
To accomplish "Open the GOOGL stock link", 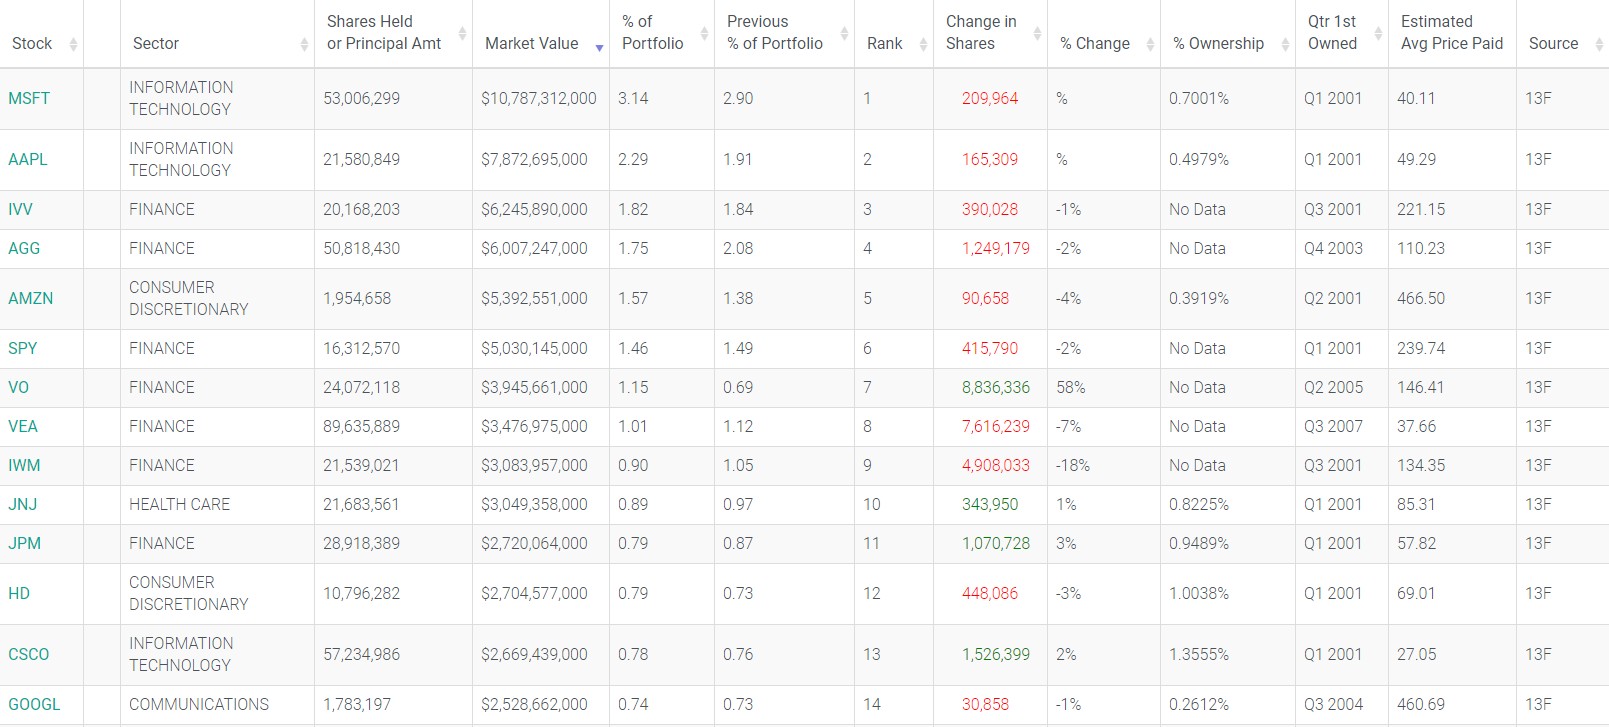I will pos(34,705).
